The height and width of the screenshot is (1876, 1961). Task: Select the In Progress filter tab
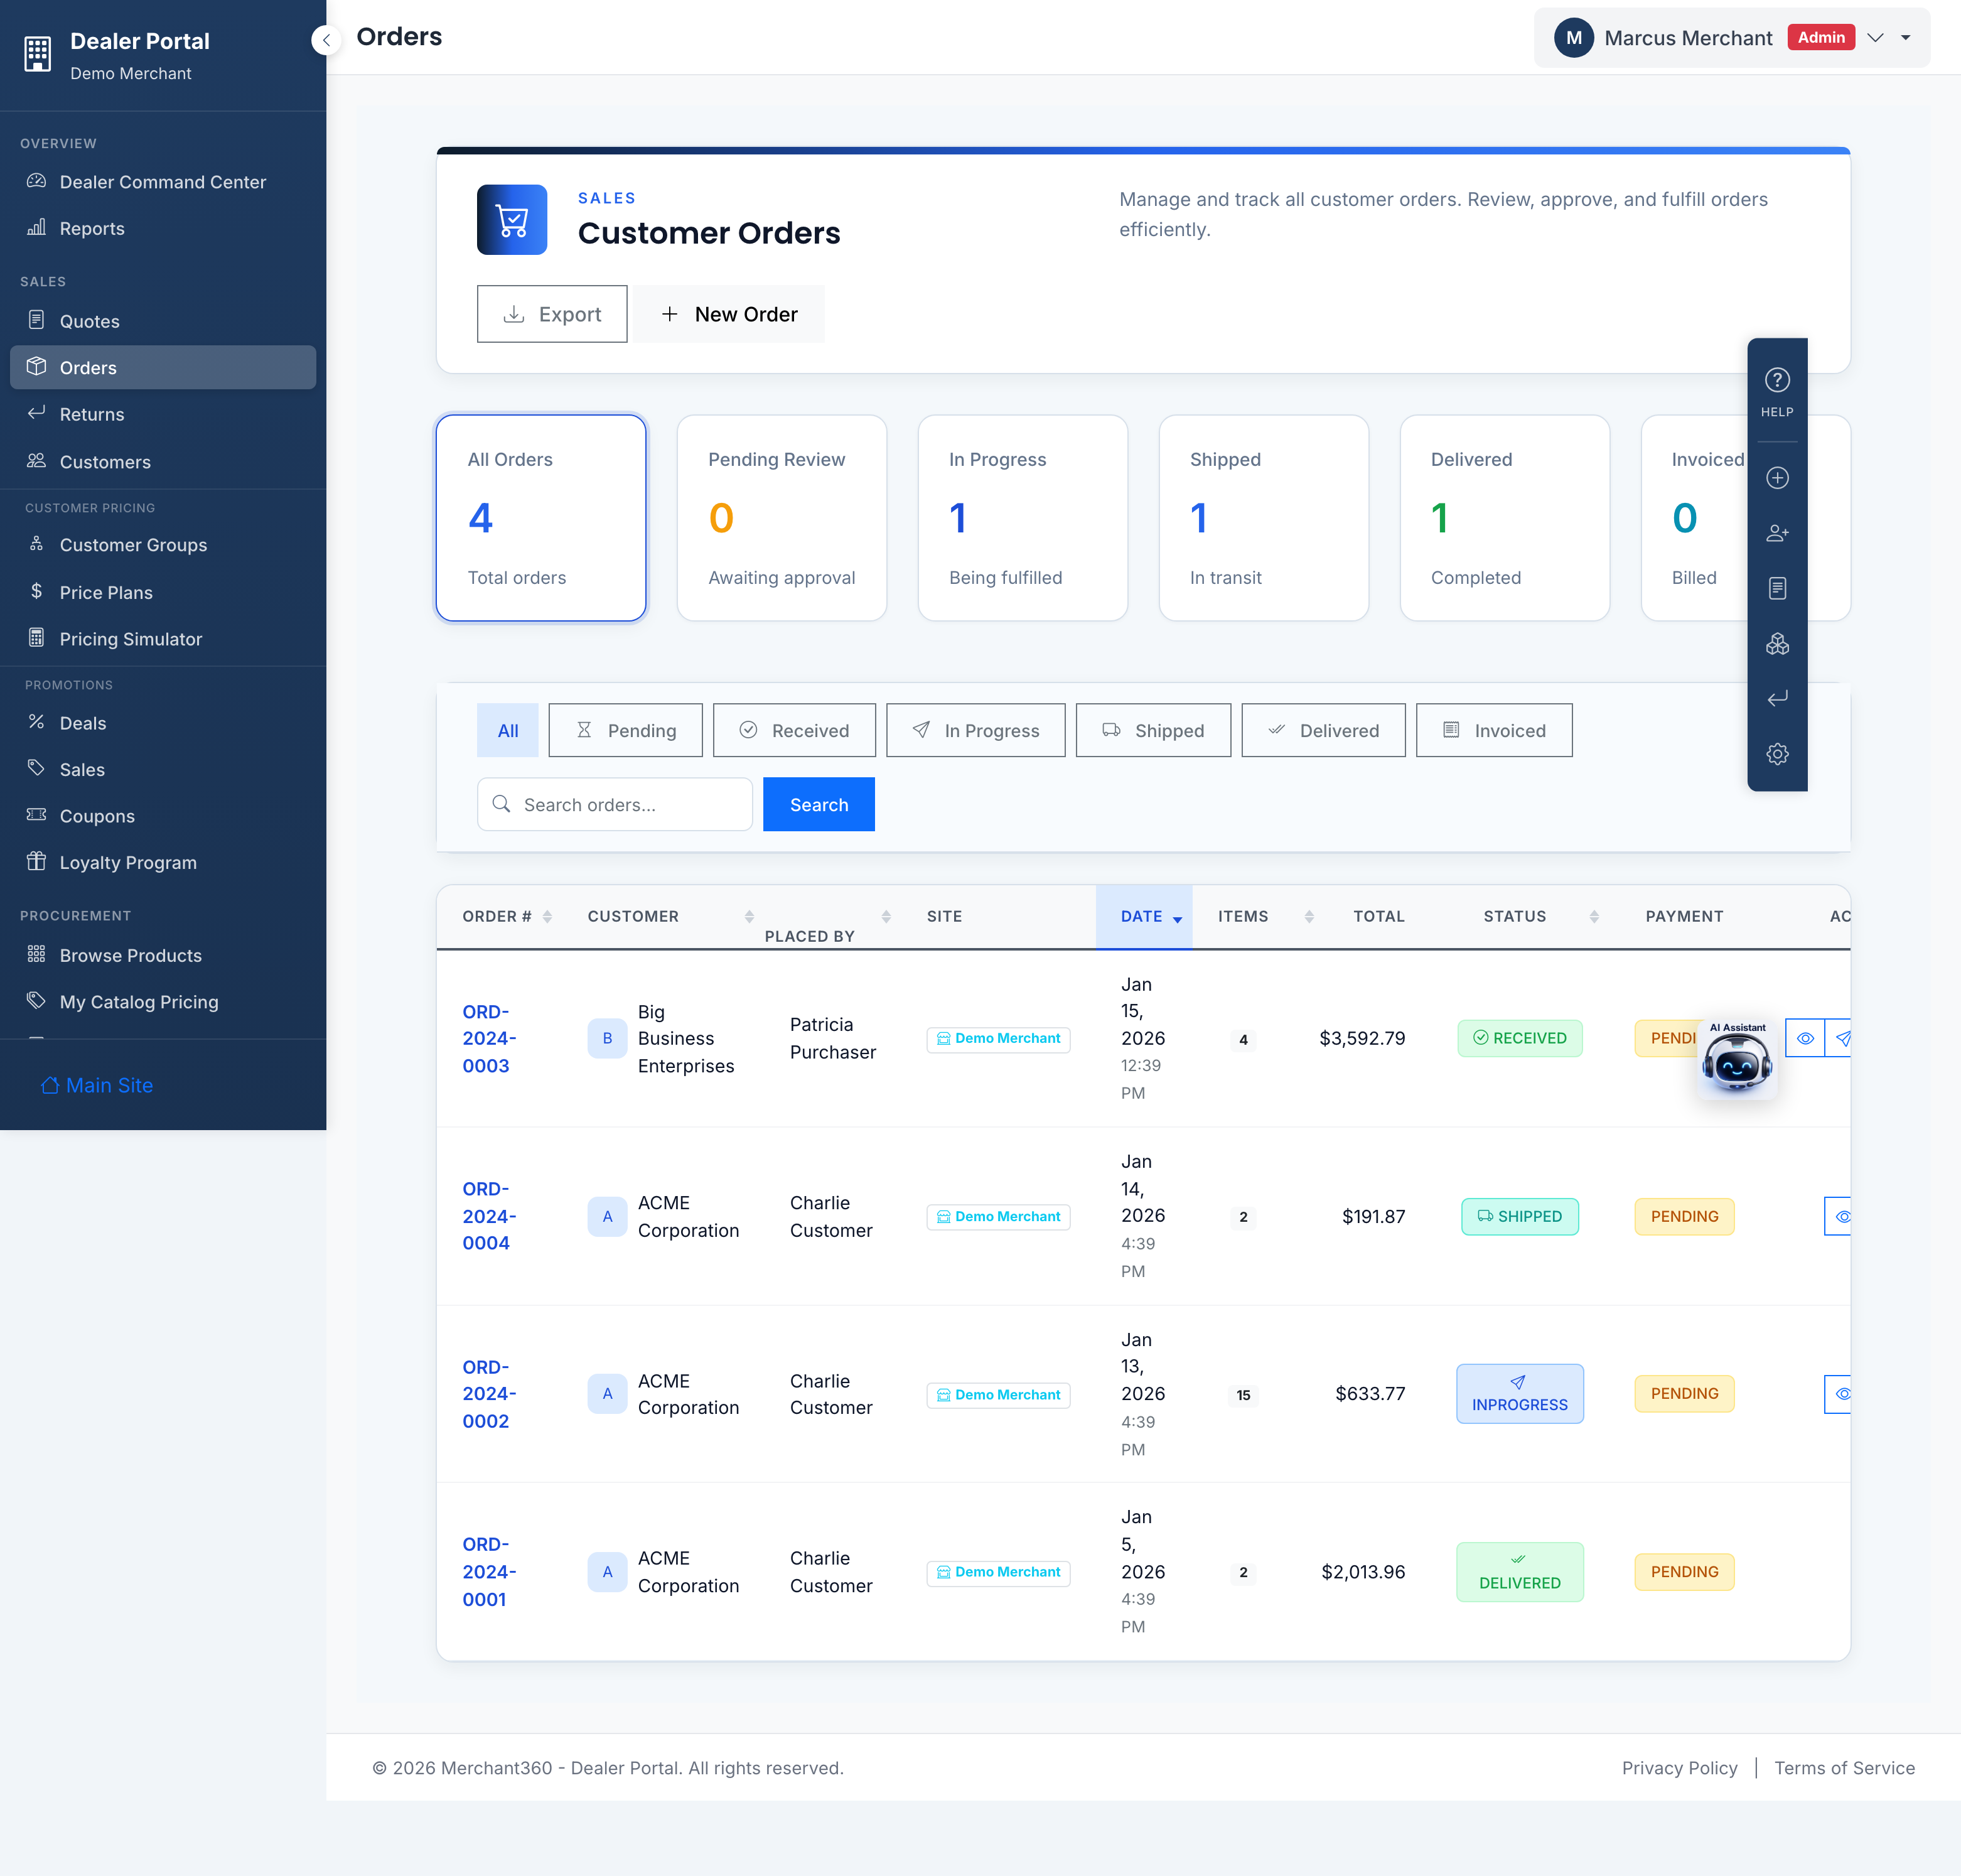click(x=976, y=730)
